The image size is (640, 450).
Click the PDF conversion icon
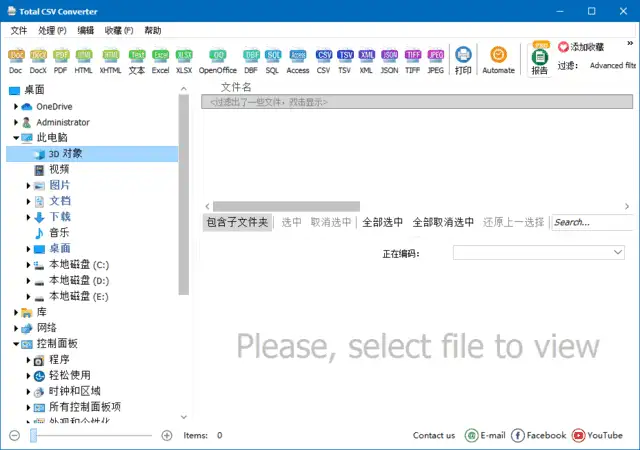click(62, 59)
